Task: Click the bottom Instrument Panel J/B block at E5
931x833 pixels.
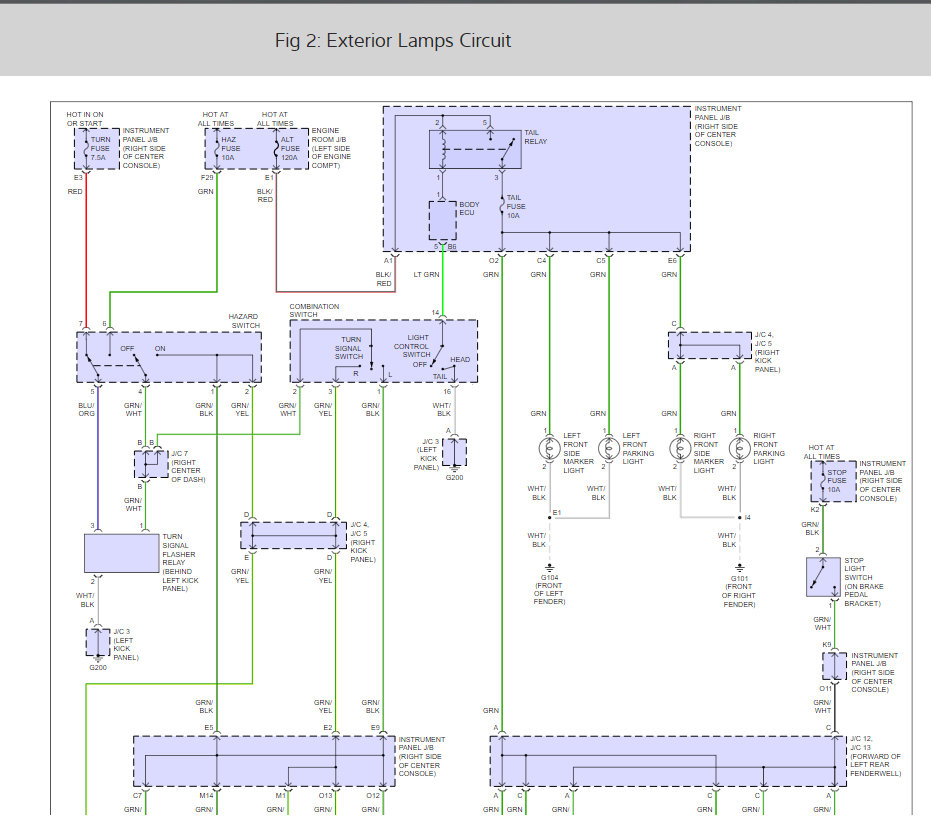Action: tap(264, 762)
